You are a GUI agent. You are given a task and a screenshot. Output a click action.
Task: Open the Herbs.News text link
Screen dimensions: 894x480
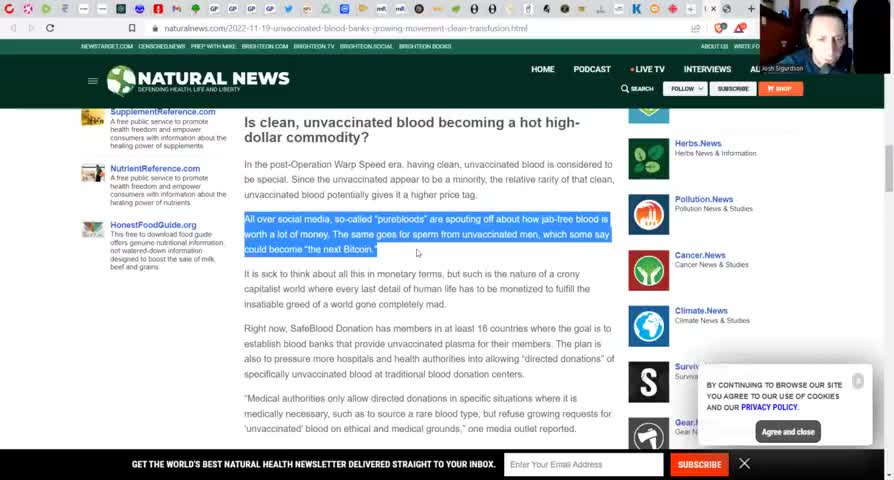(x=698, y=143)
